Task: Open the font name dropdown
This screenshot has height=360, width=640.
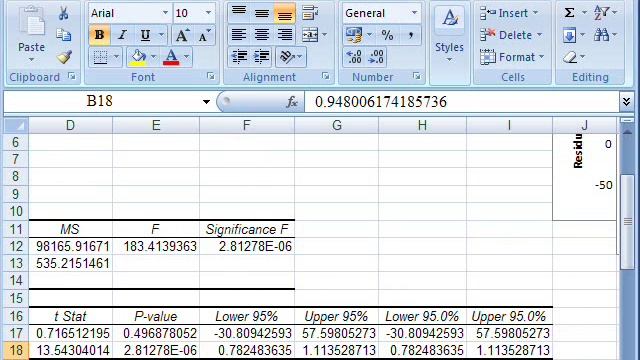Action: [x=165, y=13]
